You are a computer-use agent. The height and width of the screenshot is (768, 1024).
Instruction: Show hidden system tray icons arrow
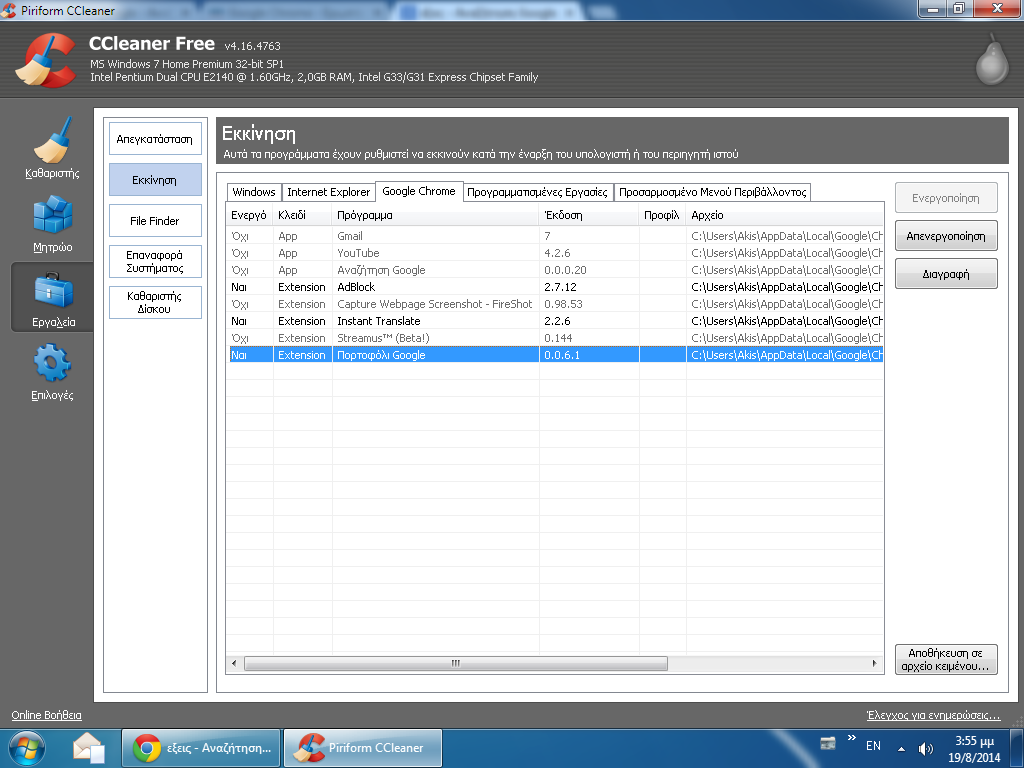coord(901,748)
